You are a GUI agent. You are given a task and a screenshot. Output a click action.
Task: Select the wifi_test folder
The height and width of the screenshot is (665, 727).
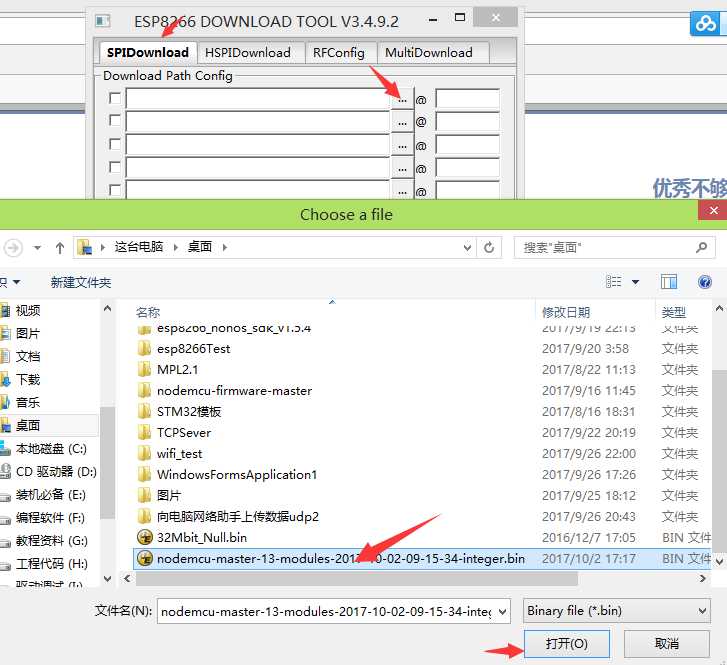[x=179, y=454]
